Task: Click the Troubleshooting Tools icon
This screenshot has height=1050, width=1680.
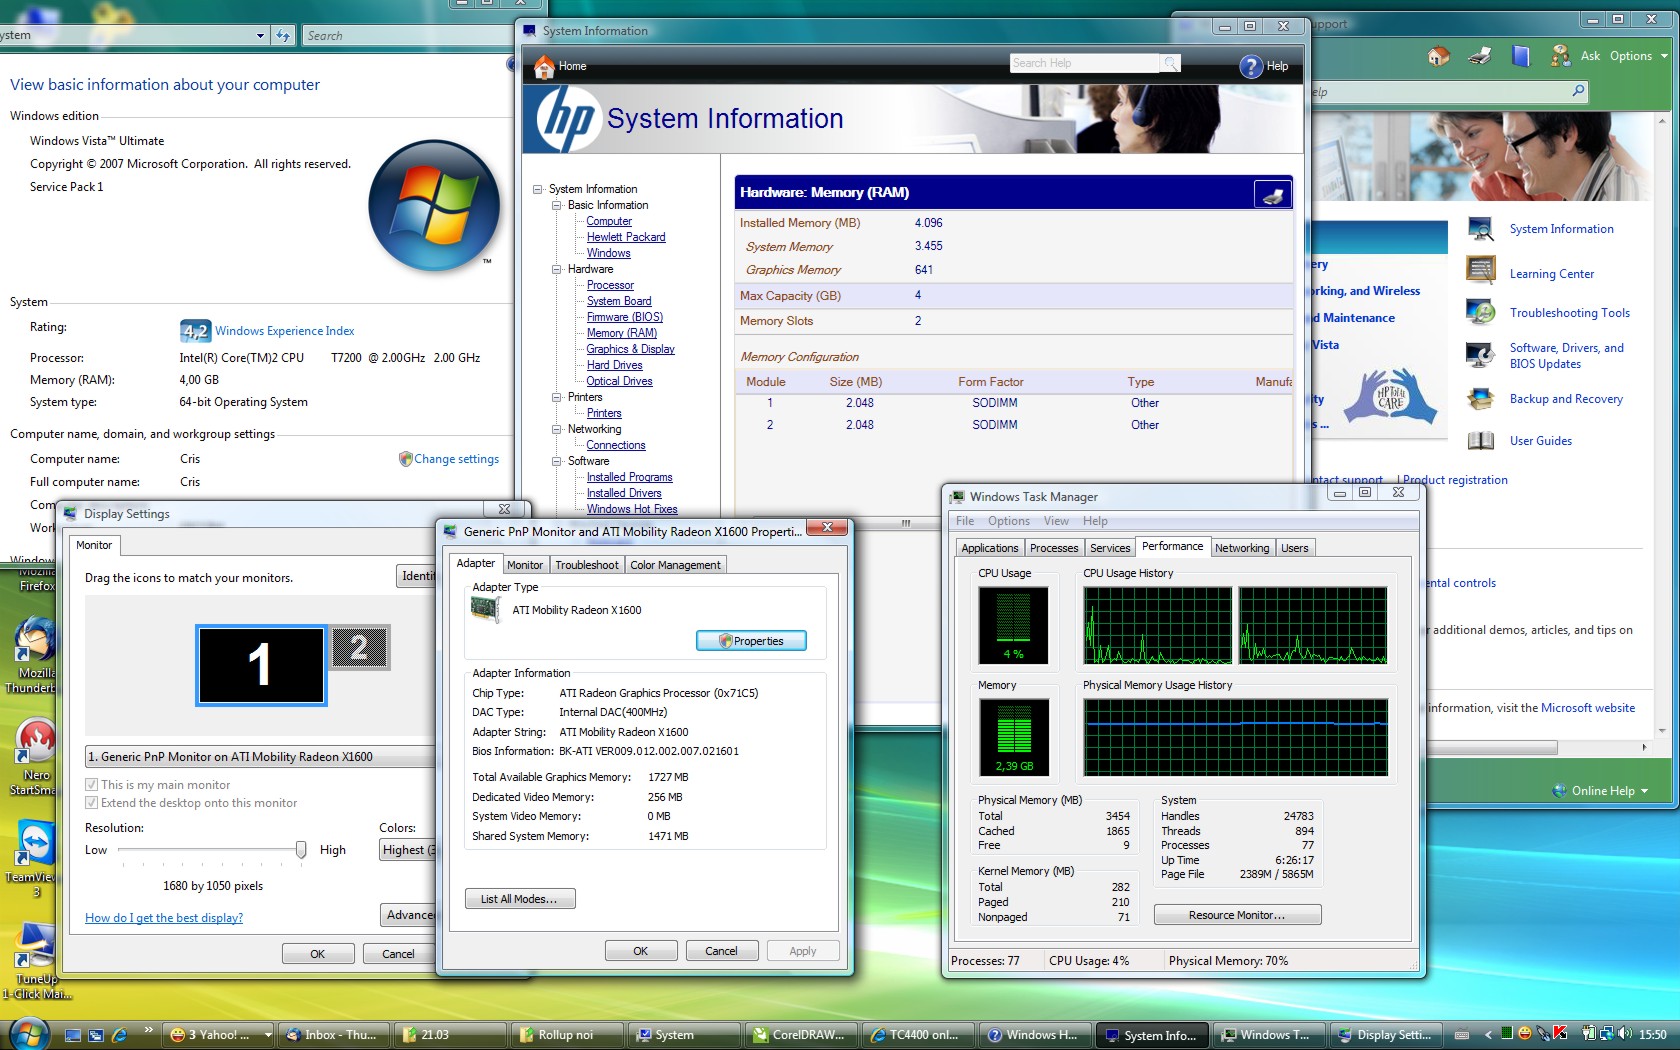Action: [x=1480, y=312]
